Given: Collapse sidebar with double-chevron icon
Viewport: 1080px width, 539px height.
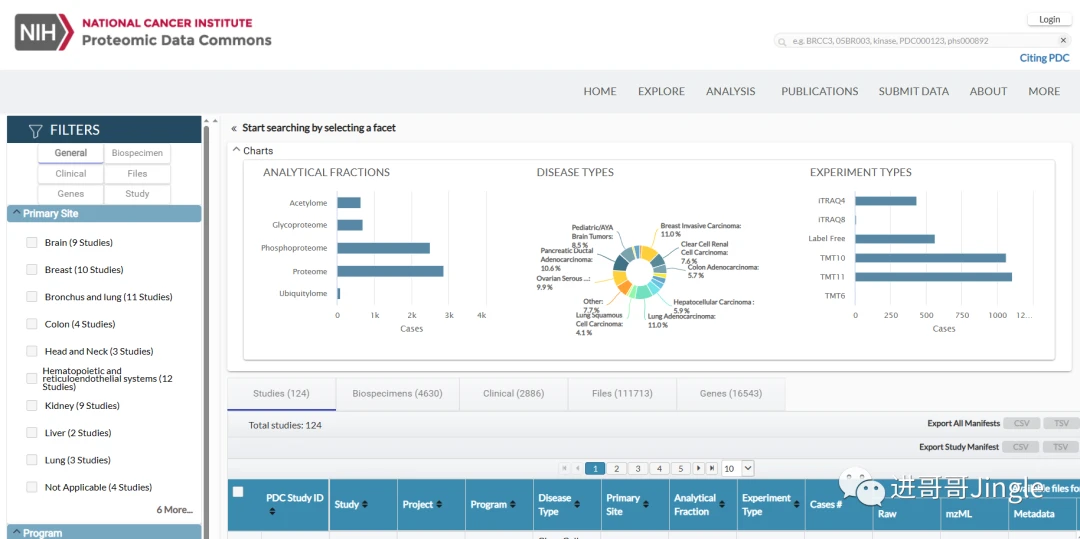Looking at the screenshot, I should coord(234,128).
